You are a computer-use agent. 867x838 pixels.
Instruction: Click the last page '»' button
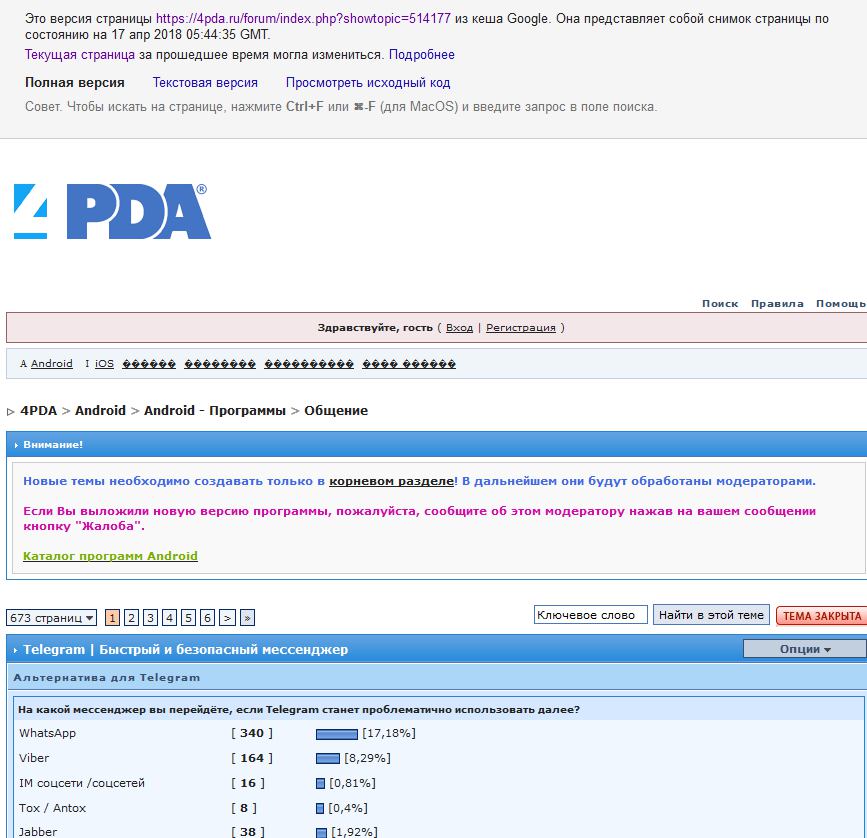[x=248, y=617]
